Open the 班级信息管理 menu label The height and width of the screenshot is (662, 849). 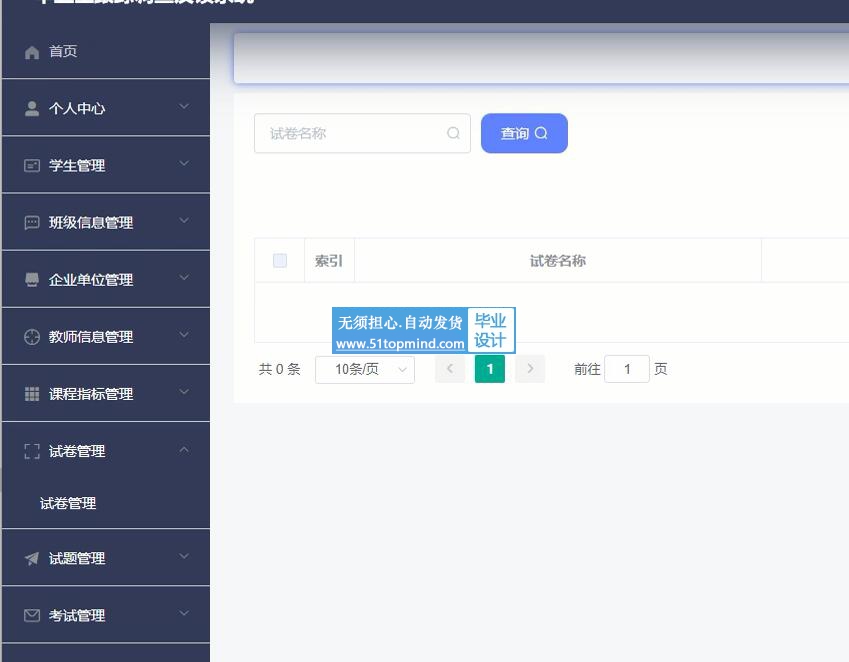click(91, 223)
